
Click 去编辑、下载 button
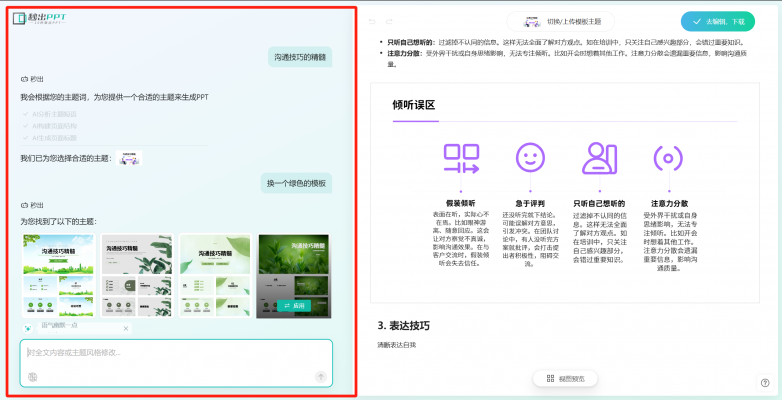coord(718,21)
